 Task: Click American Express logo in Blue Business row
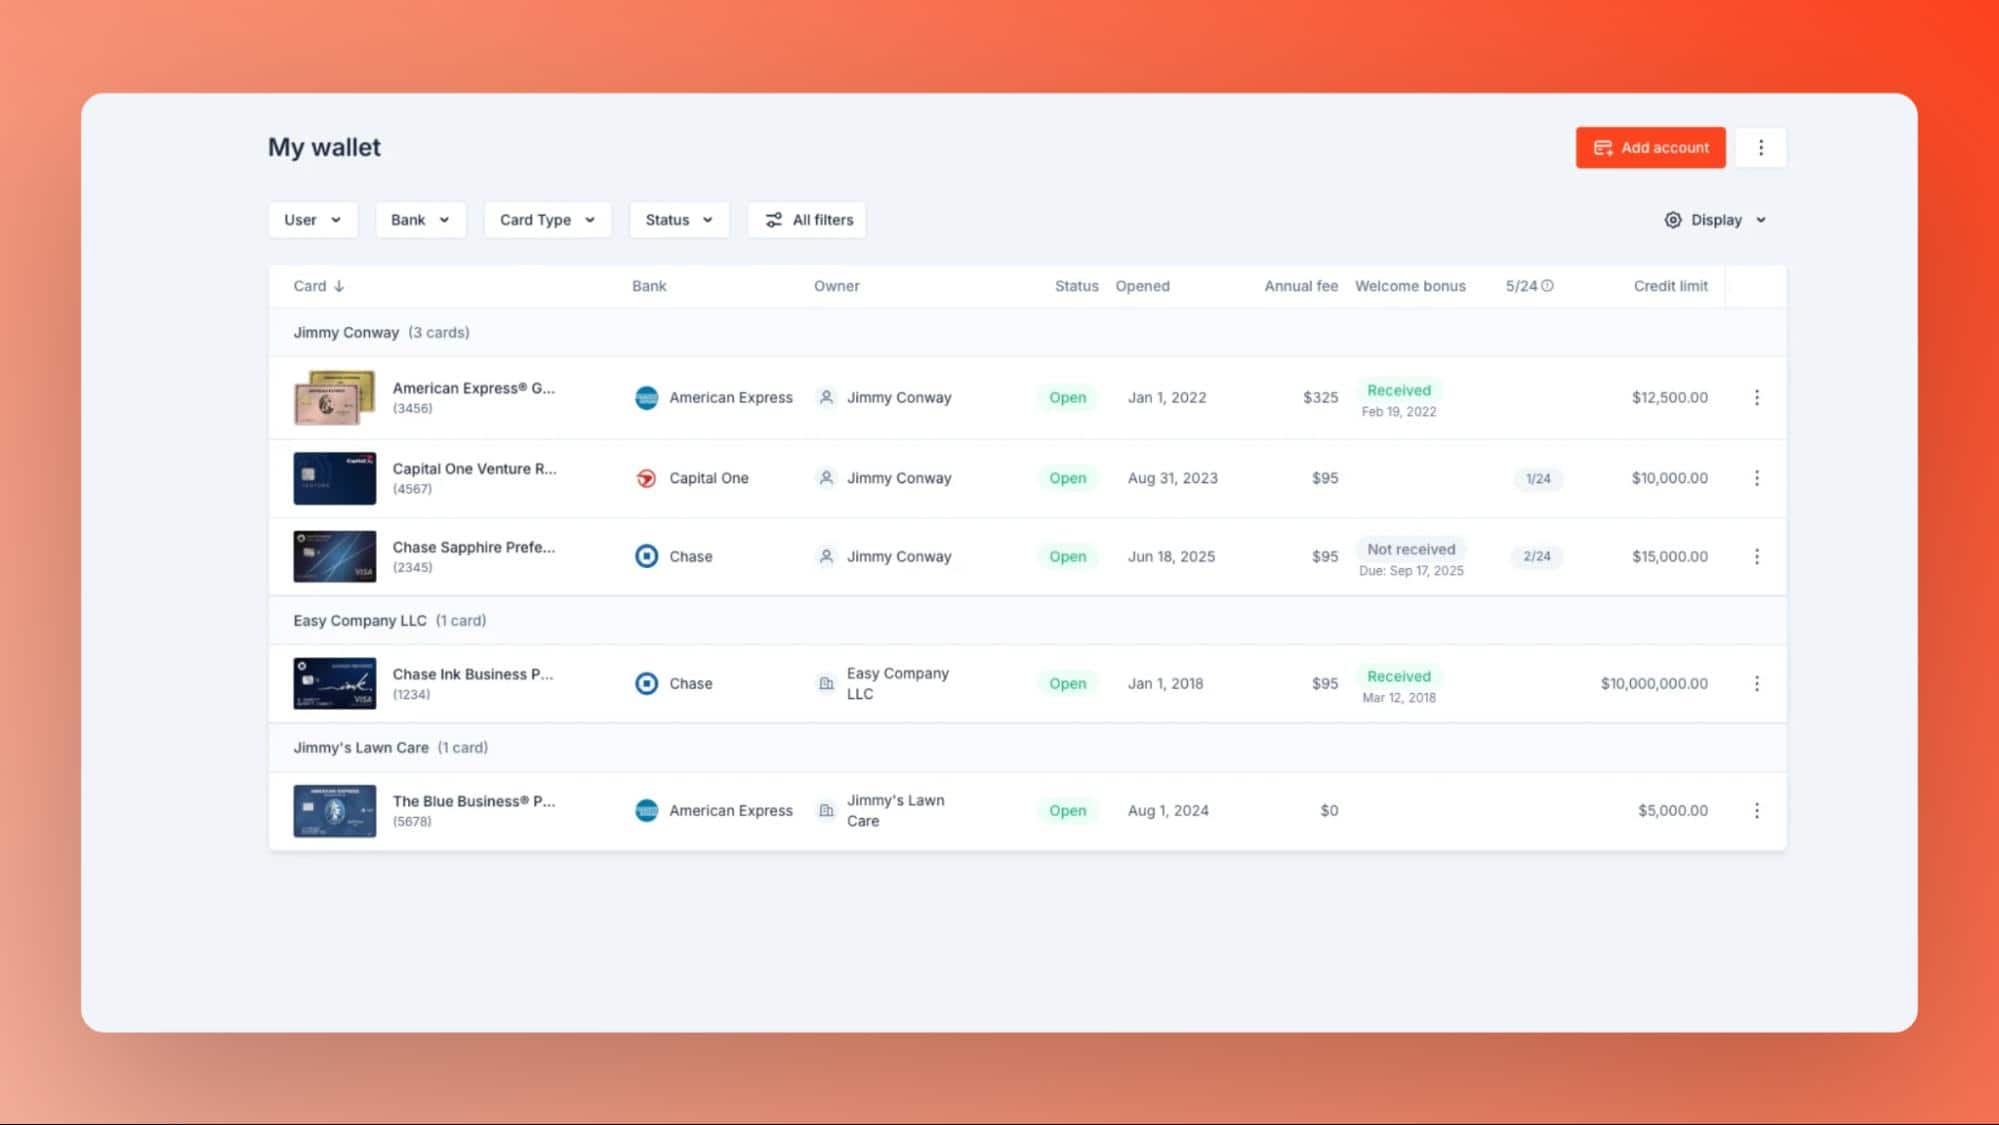pyautogui.click(x=646, y=810)
